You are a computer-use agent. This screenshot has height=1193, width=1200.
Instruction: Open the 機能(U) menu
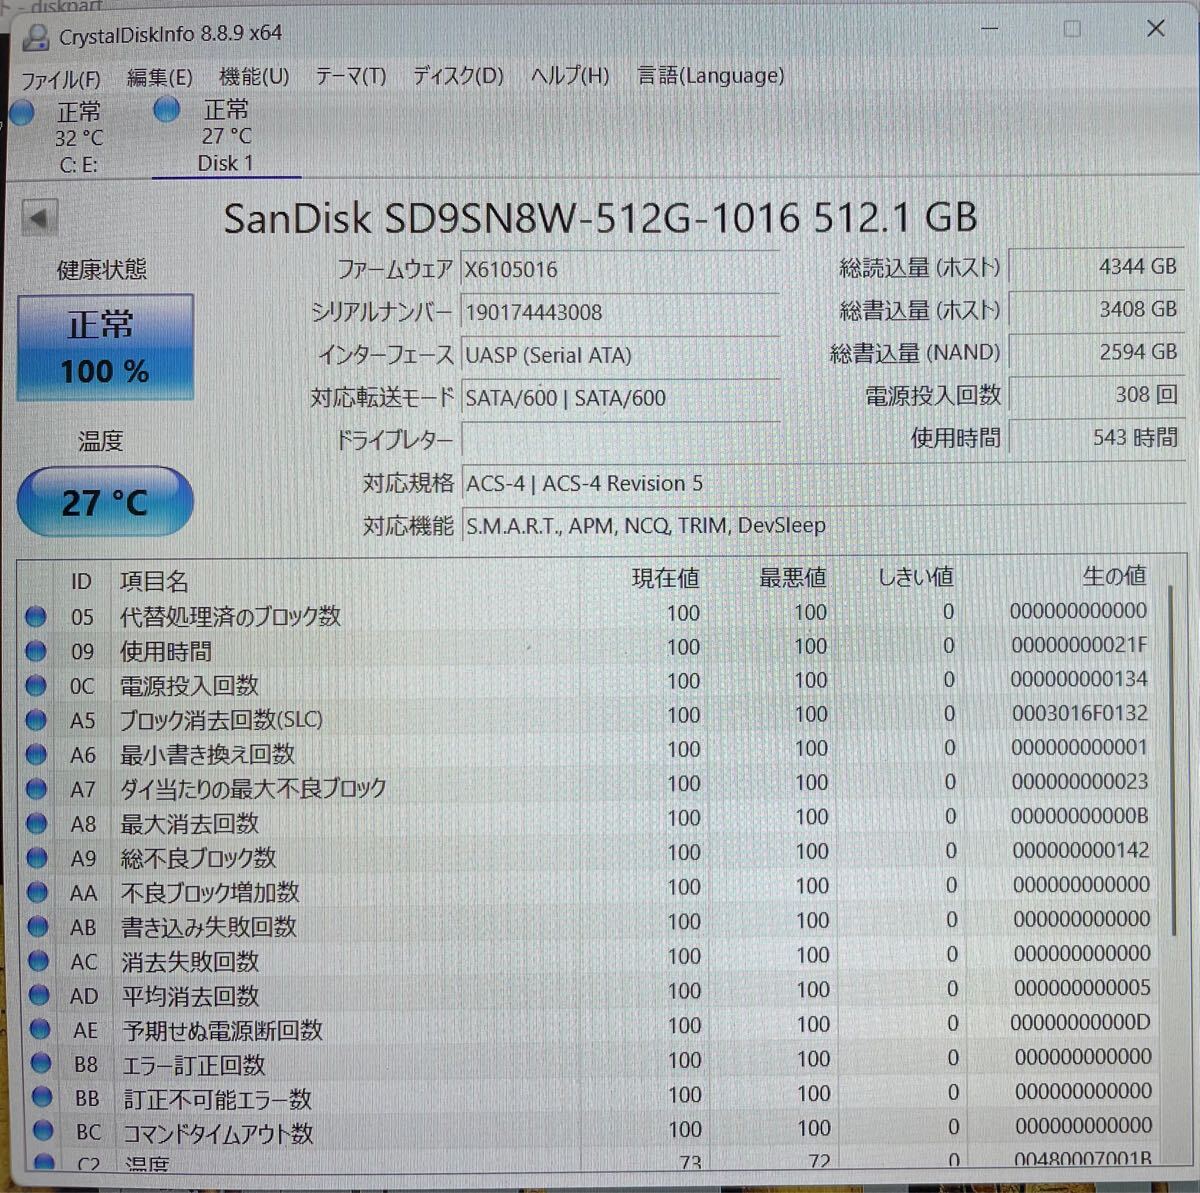point(252,76)
